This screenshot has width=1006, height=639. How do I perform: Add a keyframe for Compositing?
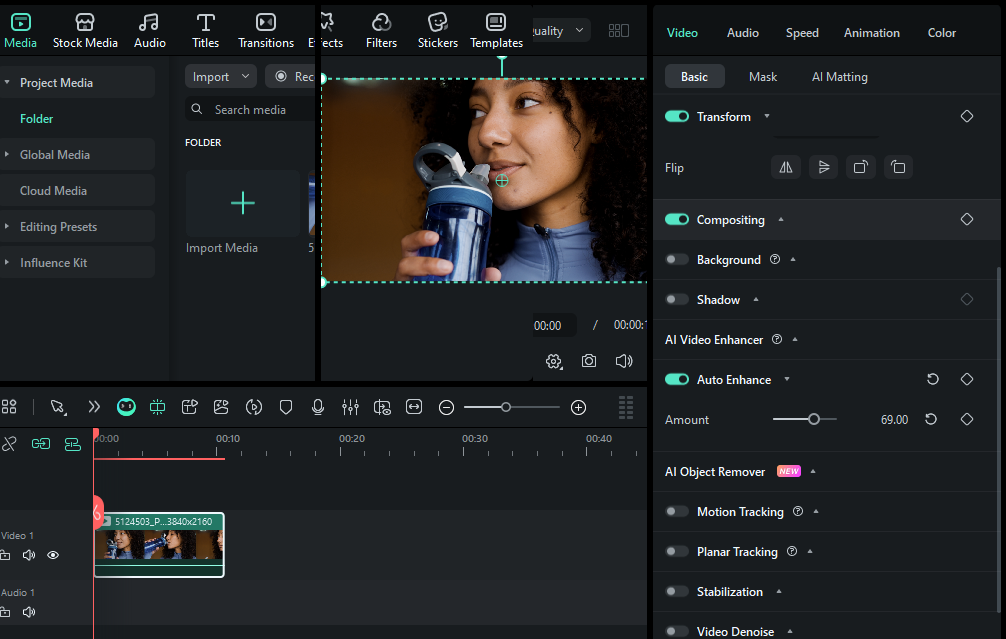click(967, 219)
